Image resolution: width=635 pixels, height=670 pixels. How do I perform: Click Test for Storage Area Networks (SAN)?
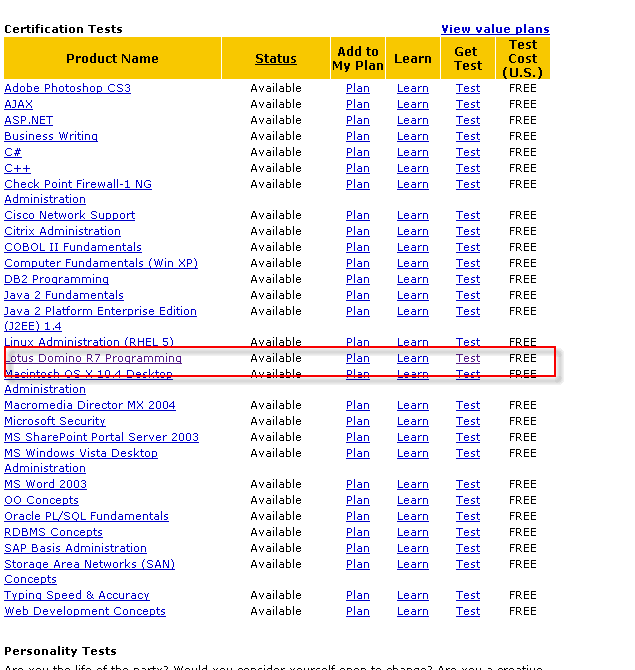(x=468, y=564)
